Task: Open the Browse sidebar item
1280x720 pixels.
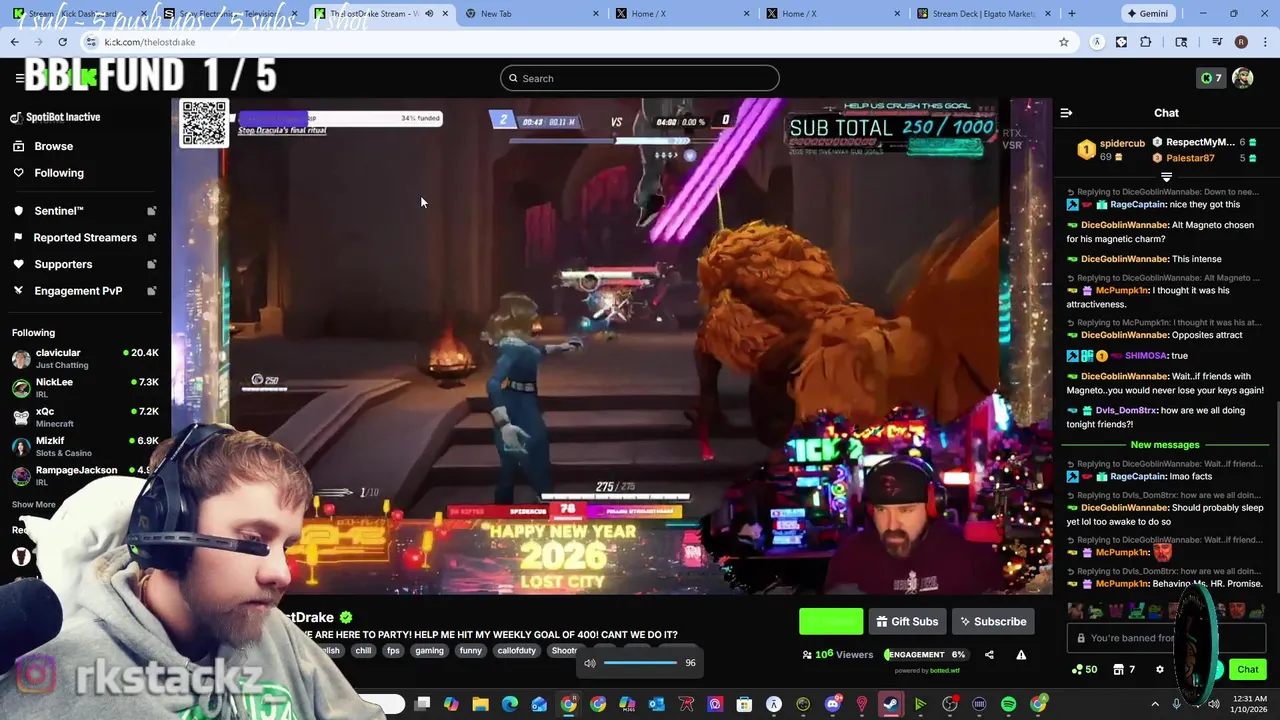Action: (x=54, y=146)
